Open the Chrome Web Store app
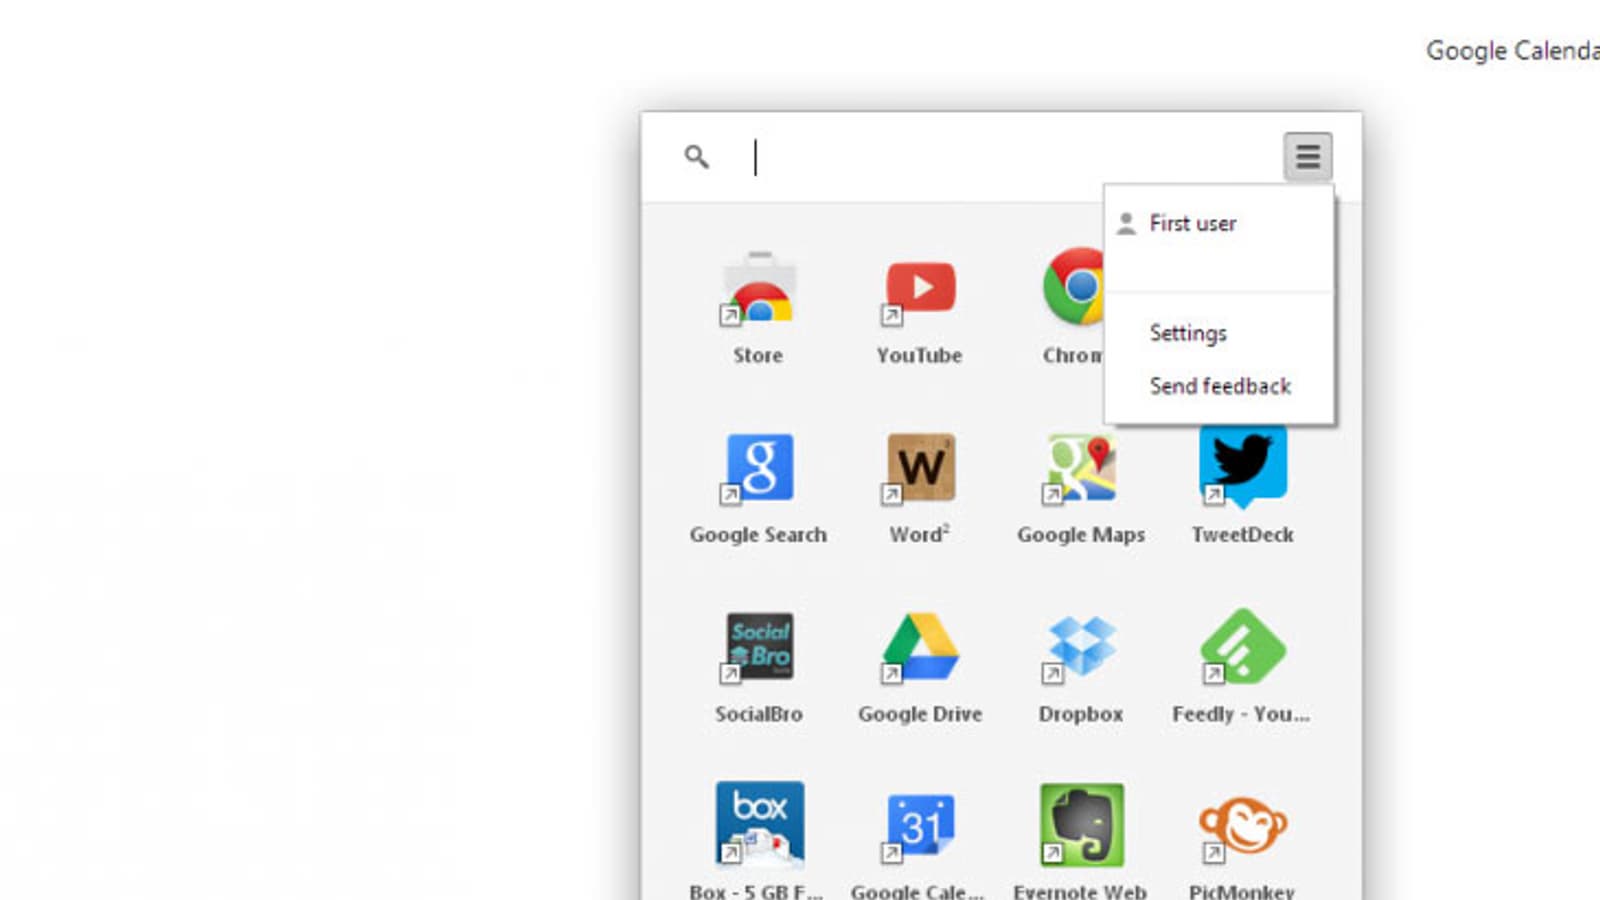Viewport: 1600px width, 900px height. (759, 288)
